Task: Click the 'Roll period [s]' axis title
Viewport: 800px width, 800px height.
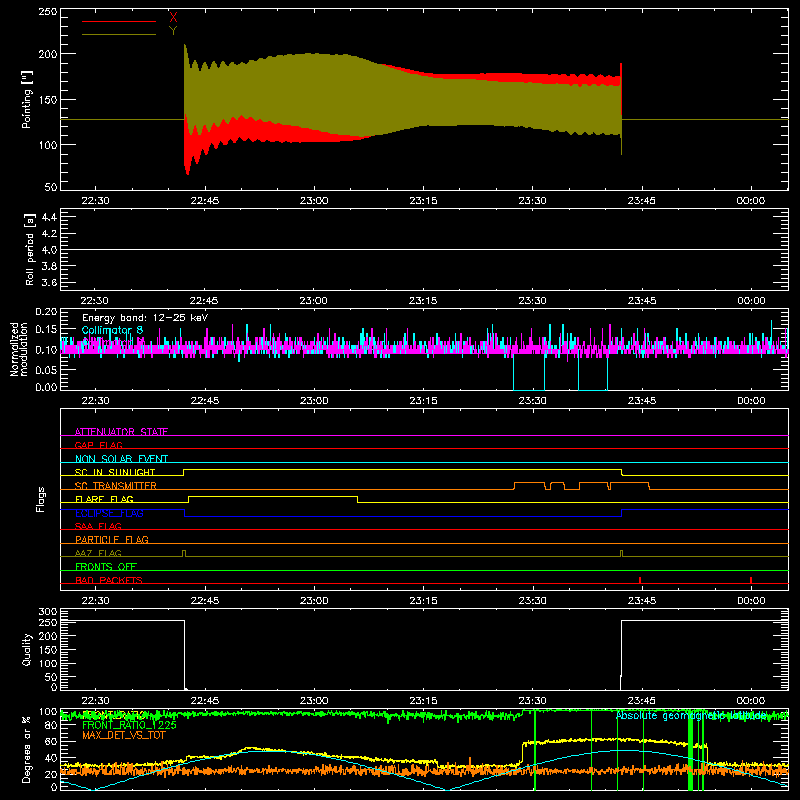Action: tap(29, 249)
